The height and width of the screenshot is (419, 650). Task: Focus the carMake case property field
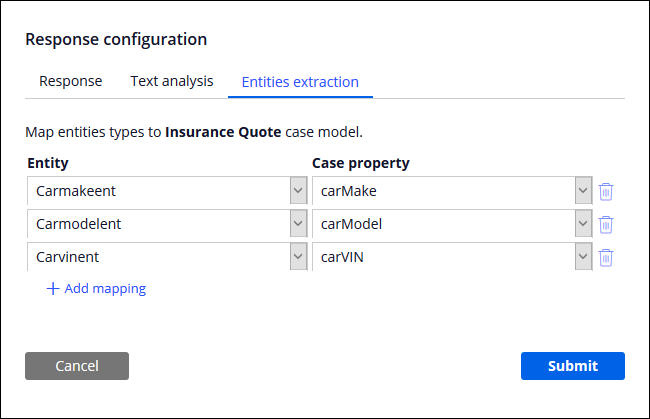(x=442, y=191)
